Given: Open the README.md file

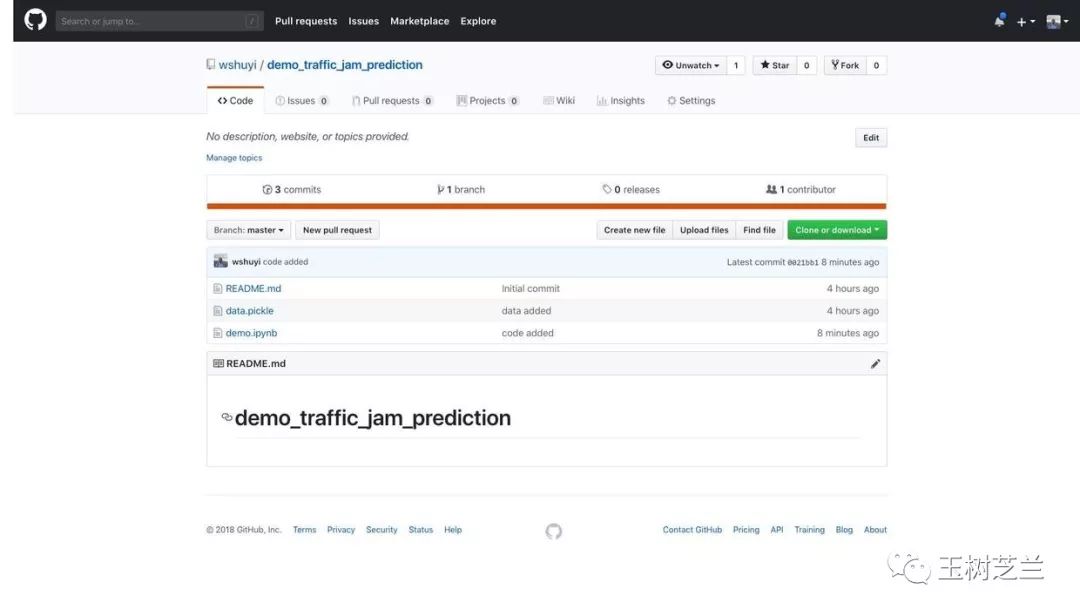Looking at the screenshot, I should pyautogui.click(x=253, y=289).
